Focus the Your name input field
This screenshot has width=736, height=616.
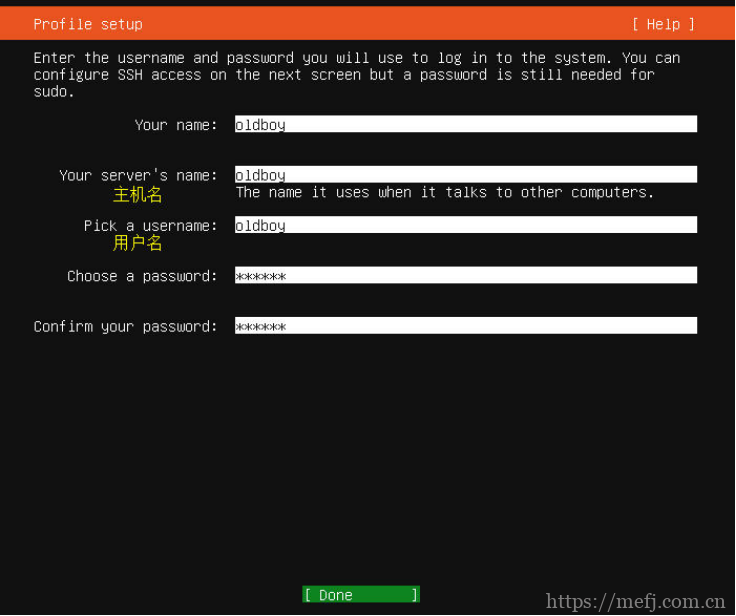[x=465, y=125]
